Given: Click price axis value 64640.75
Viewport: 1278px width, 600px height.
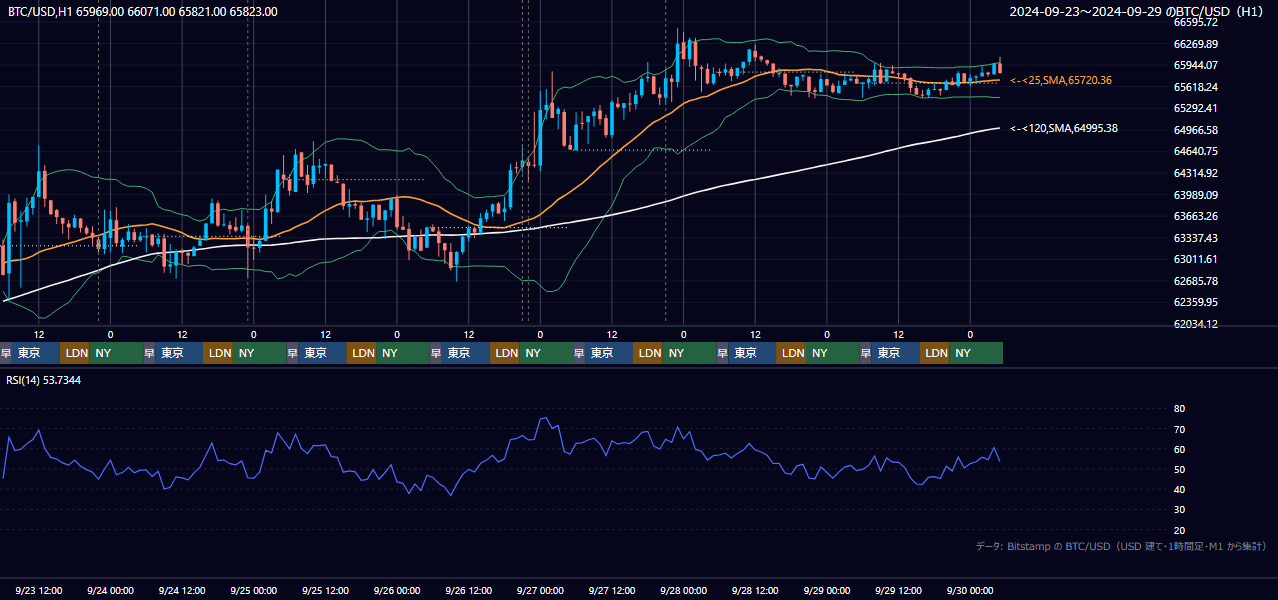Looking at the screenshot, I should [x=1195, y=151].
